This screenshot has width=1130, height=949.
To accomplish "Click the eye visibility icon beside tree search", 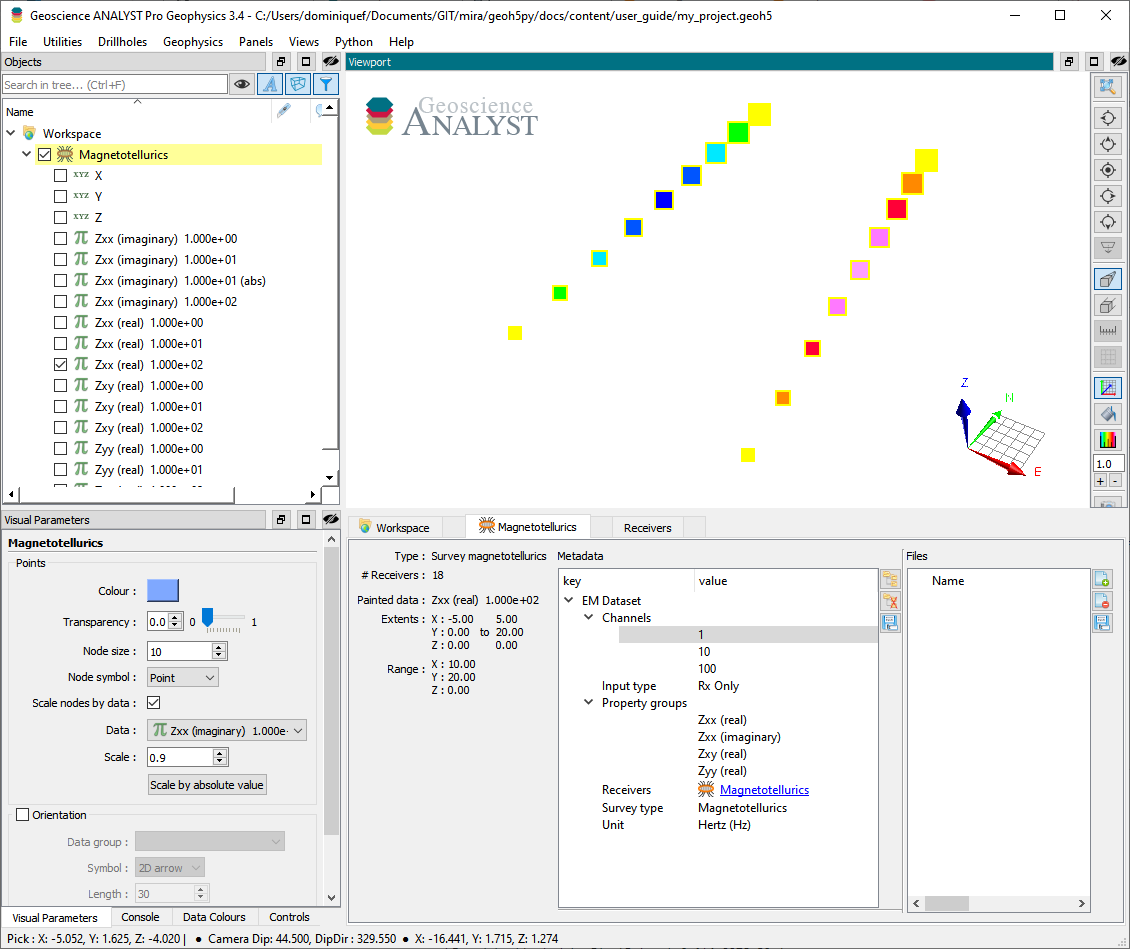I will point(242,84).
